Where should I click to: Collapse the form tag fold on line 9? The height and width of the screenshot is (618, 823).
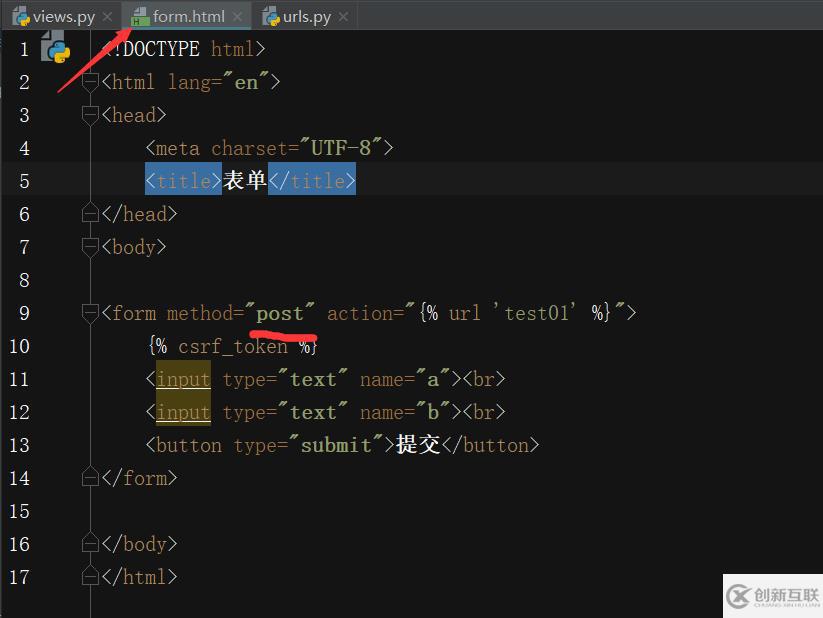pos(90,313)
